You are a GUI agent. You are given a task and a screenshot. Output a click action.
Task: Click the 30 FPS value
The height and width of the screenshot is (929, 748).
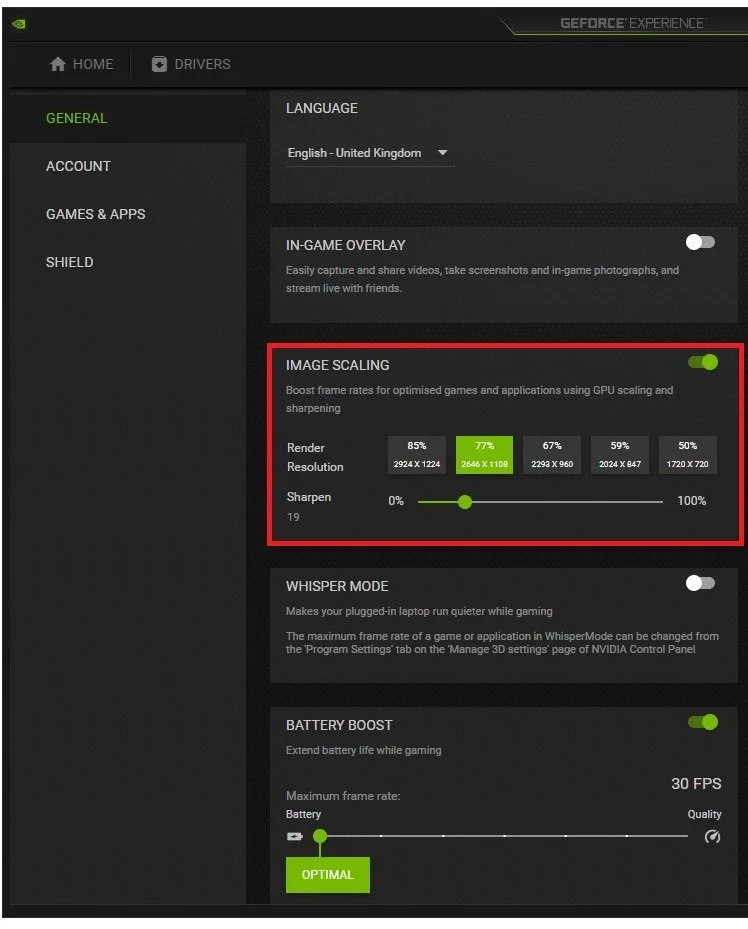[x=696, y=783]
